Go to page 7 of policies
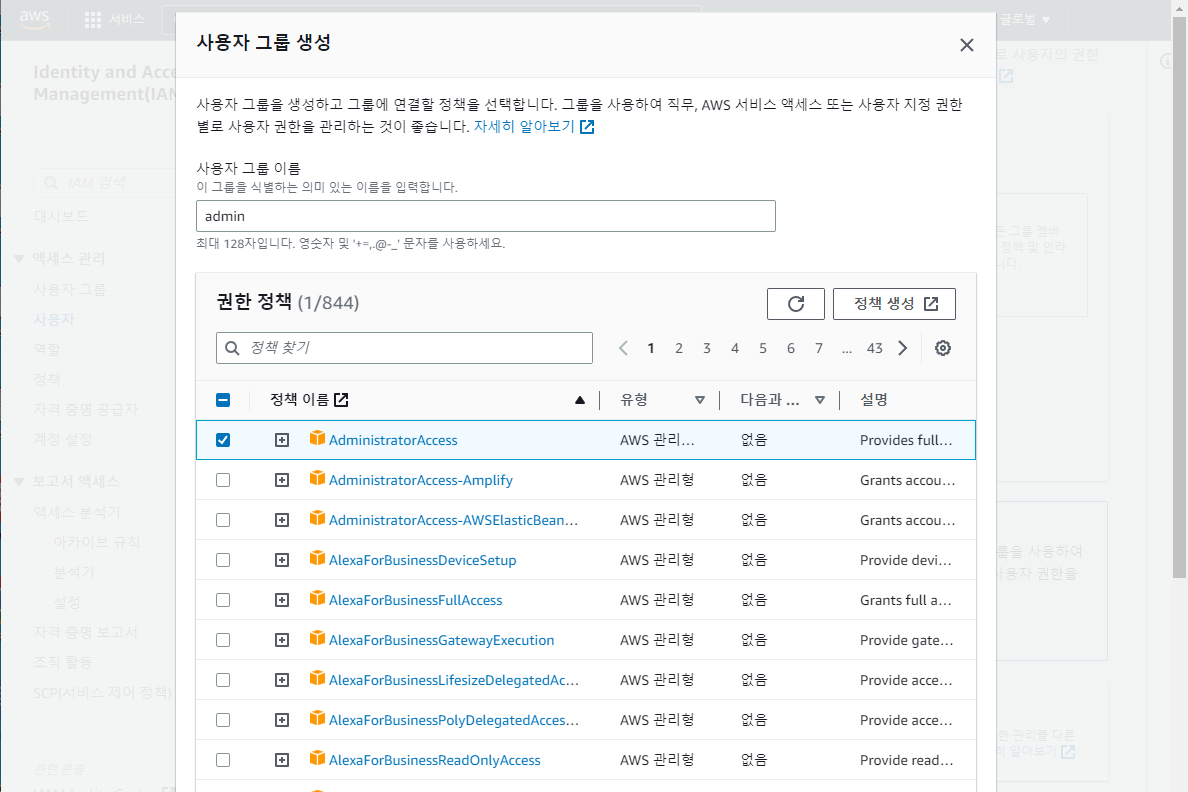The height and width of the screenshot is (792, 1188). tap(819, 348)
